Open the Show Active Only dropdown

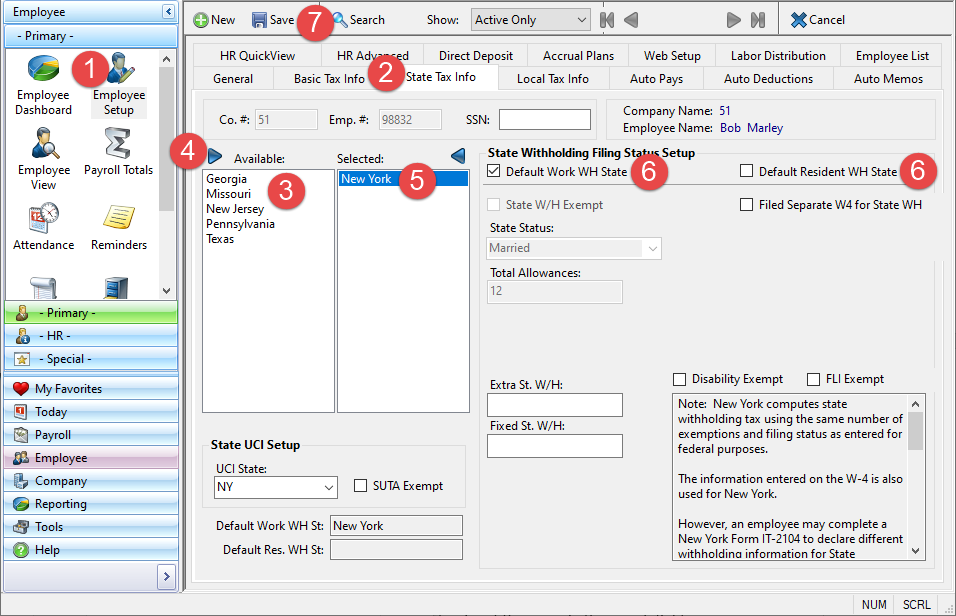click(x=530, y=20)
